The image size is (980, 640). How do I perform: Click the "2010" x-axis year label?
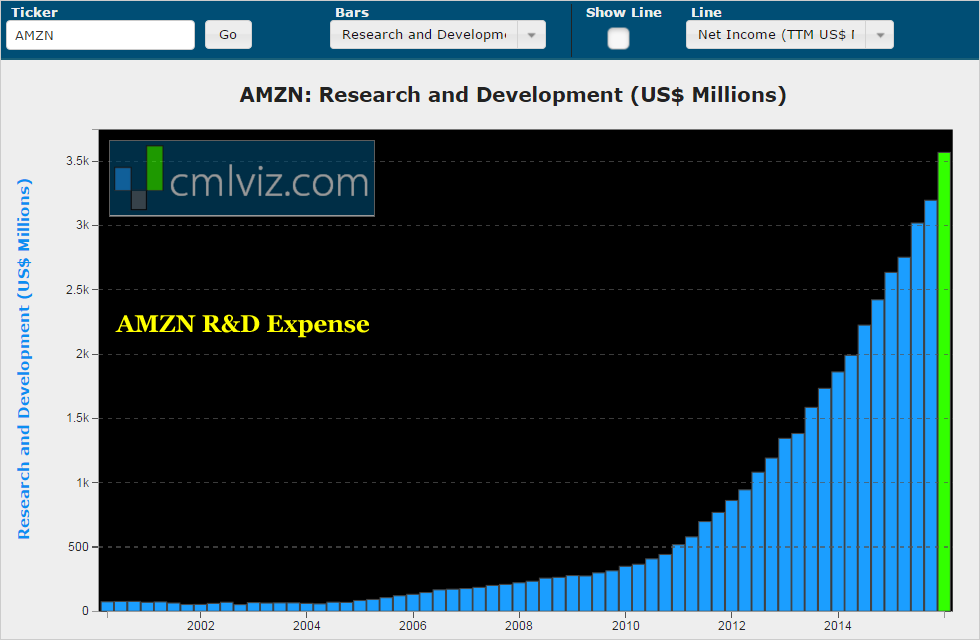[x=626, y=626]
